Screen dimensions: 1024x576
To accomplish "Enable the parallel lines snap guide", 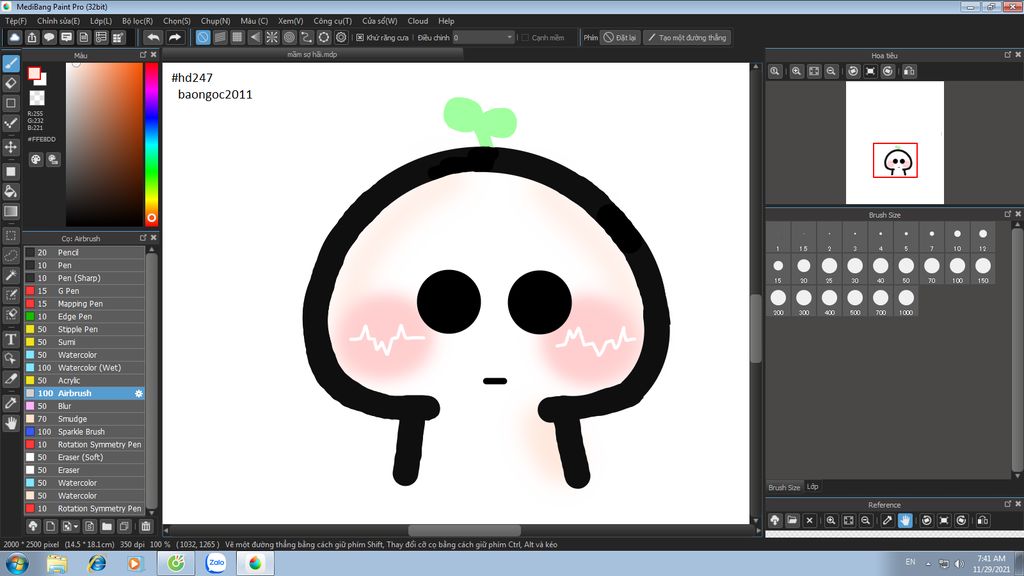I will point(220,37).
